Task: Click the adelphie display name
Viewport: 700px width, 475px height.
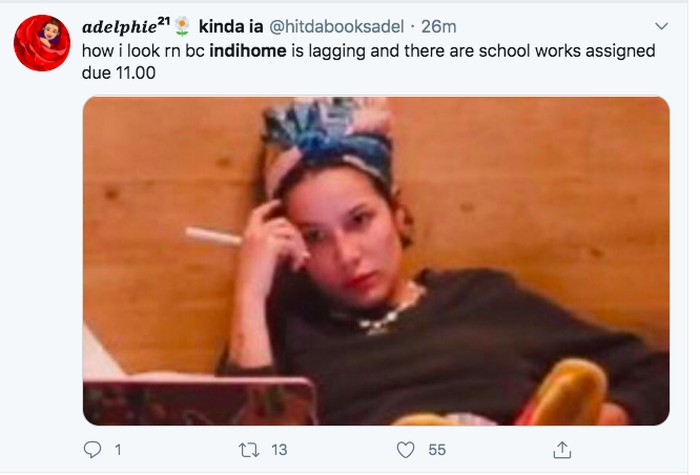Action: click(x=118, y=26)
